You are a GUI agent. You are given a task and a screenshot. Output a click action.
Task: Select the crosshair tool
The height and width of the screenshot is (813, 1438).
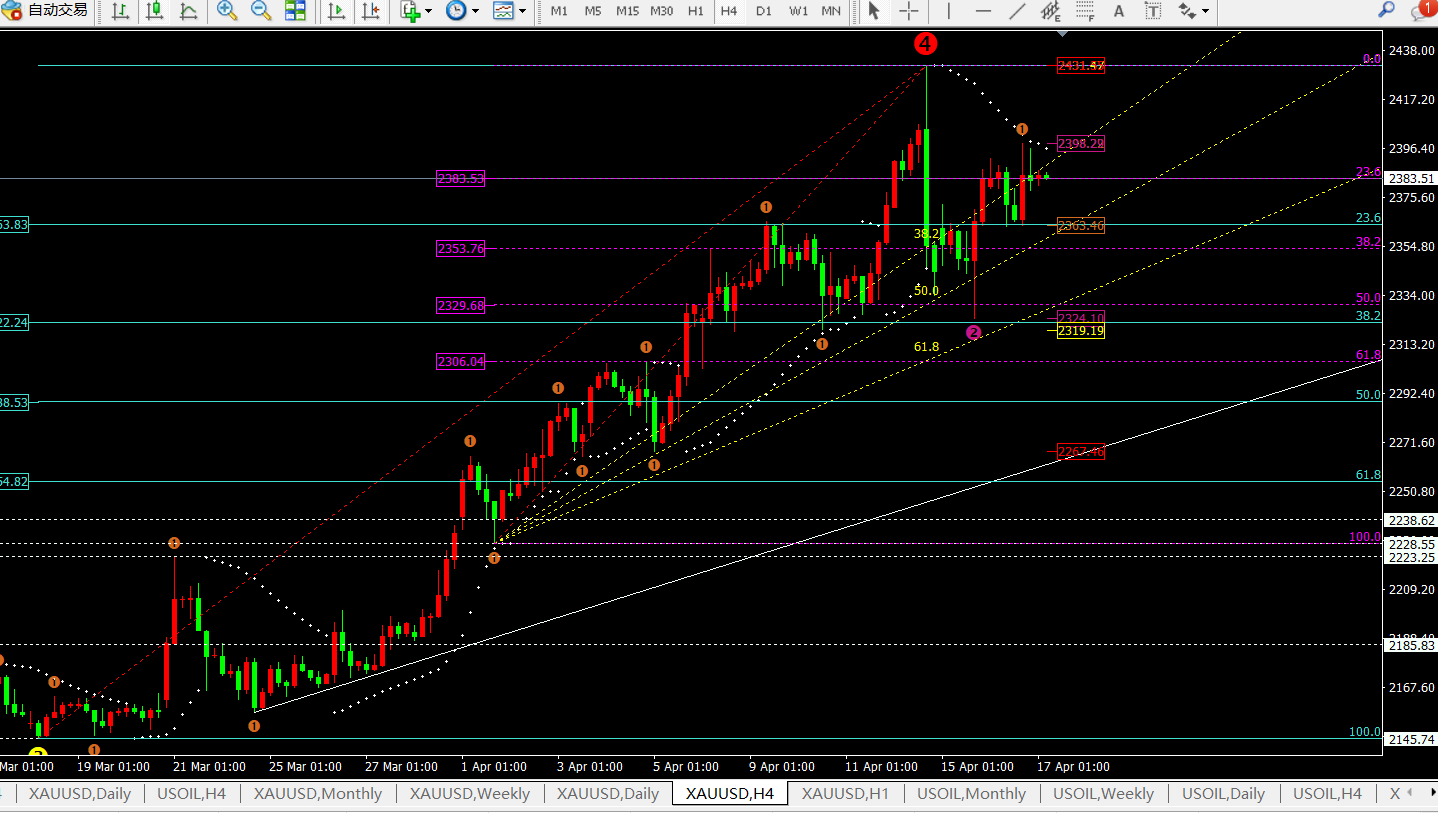[x=909, y=11]
